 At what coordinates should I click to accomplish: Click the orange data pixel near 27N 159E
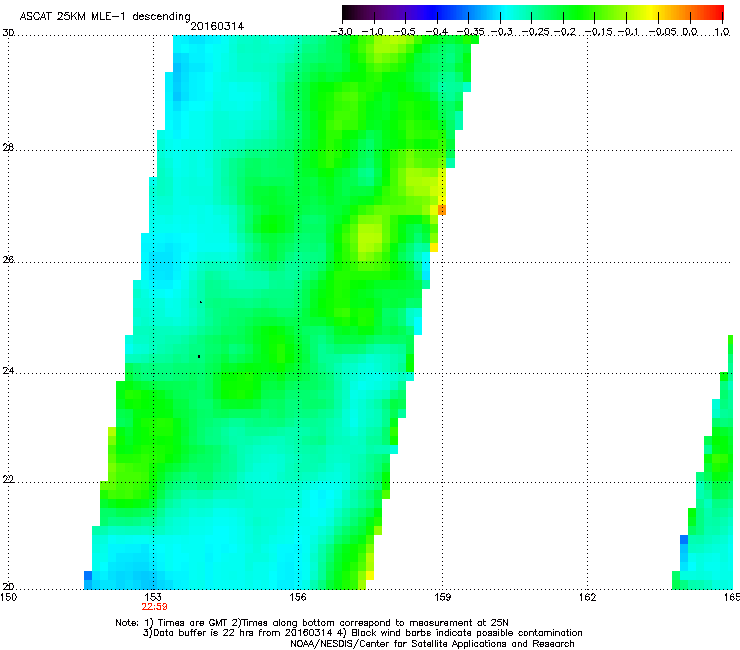pos(442,210)
